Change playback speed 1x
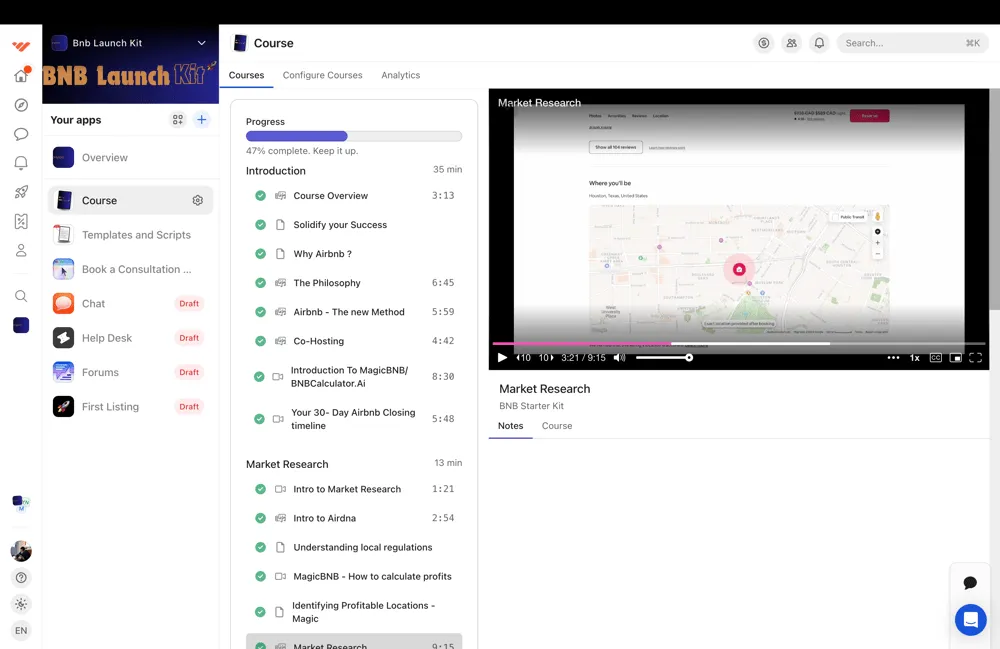Image resolution: width=1000 pixels, height=649 pixels. [x=915, y=358]
